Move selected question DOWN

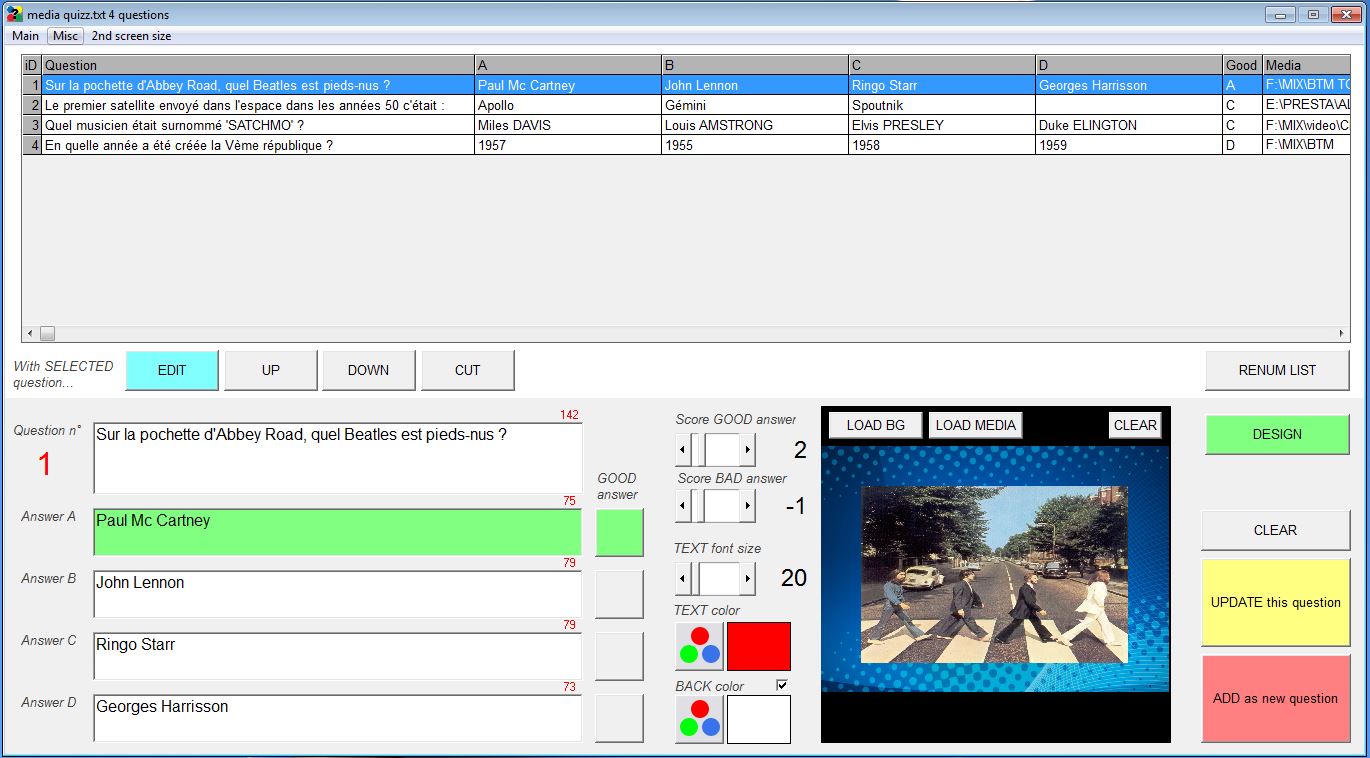point(369,370)
